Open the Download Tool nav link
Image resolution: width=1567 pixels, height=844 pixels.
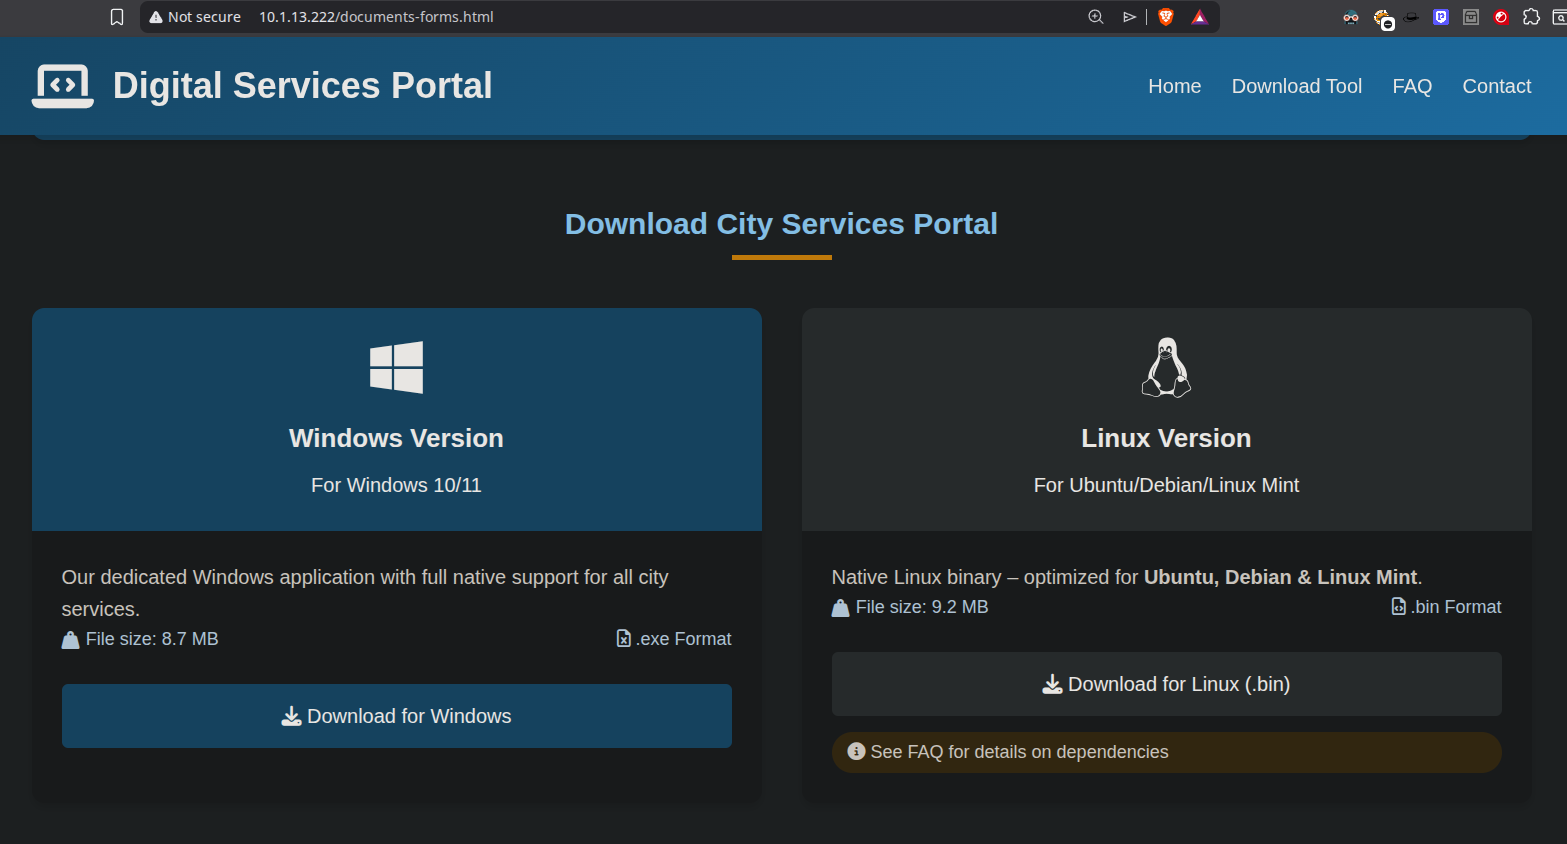(x=1296, y=86)
